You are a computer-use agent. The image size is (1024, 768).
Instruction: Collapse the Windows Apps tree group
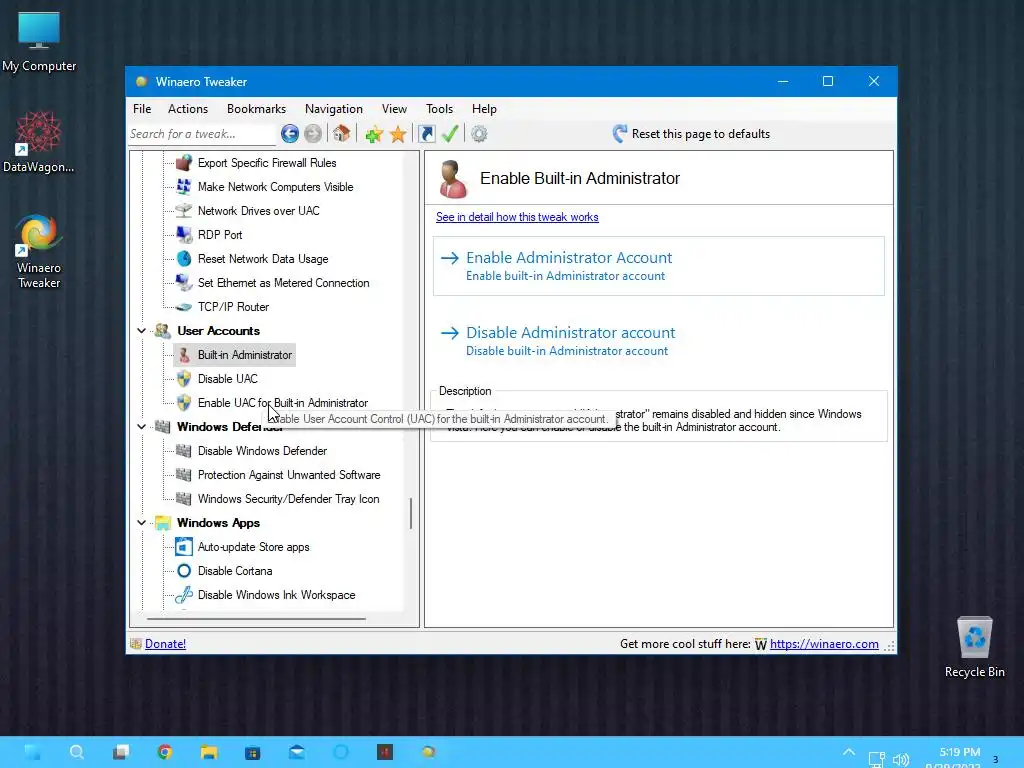(x=141, y=523)
